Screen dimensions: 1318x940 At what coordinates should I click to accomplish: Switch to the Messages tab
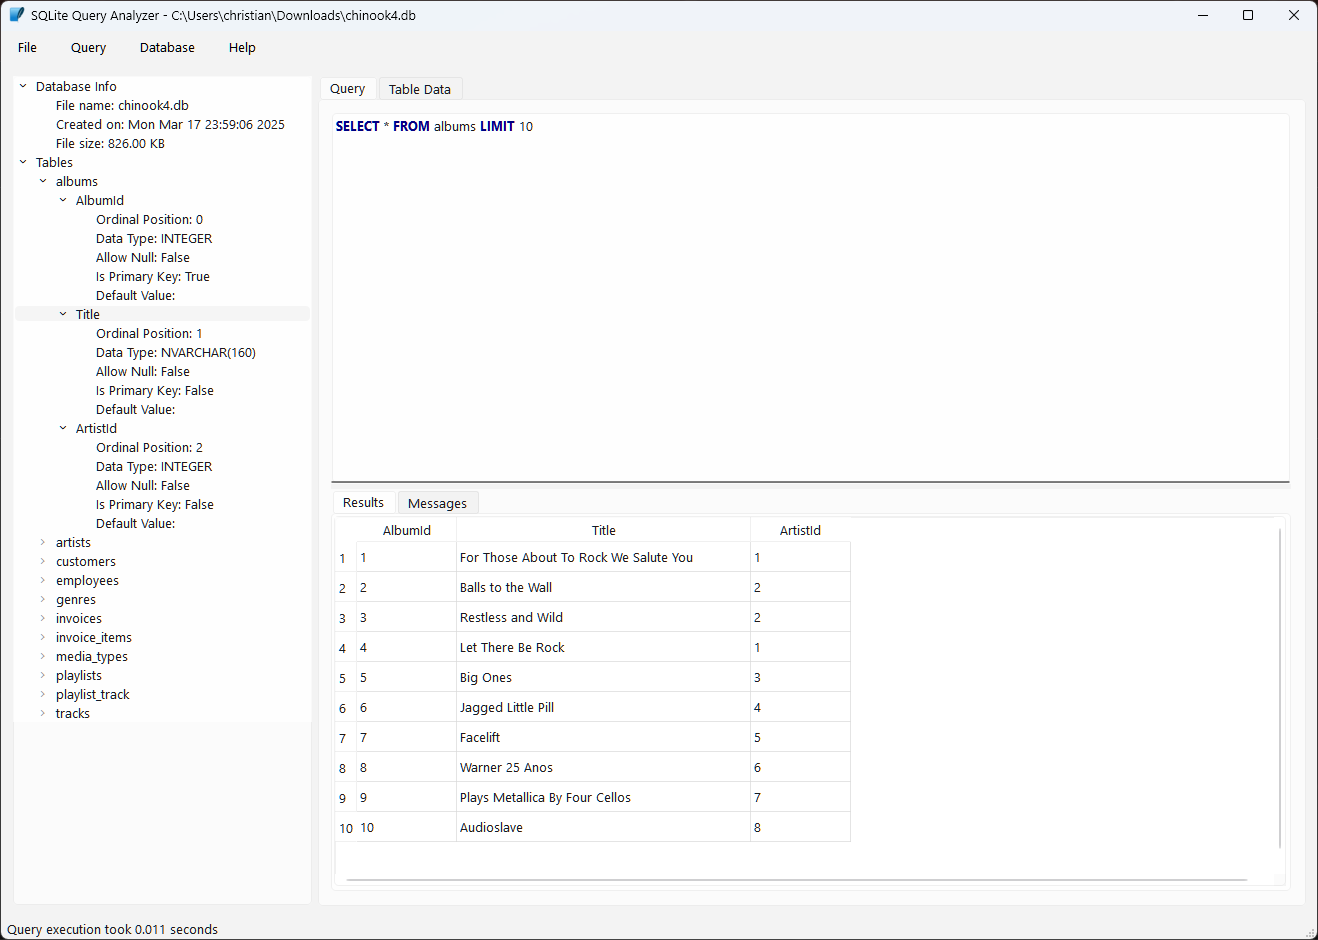pos(437,502)
